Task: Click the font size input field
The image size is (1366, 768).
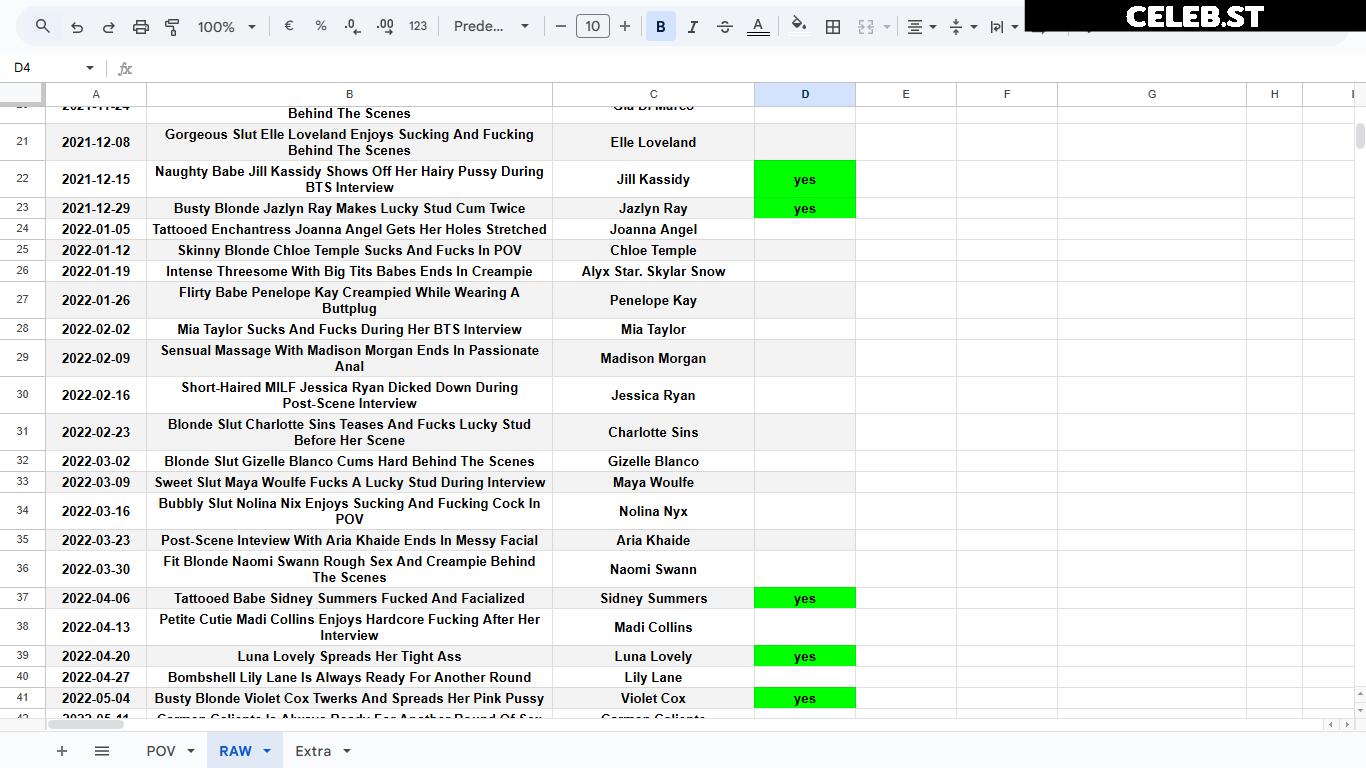Action: point(593,27)
